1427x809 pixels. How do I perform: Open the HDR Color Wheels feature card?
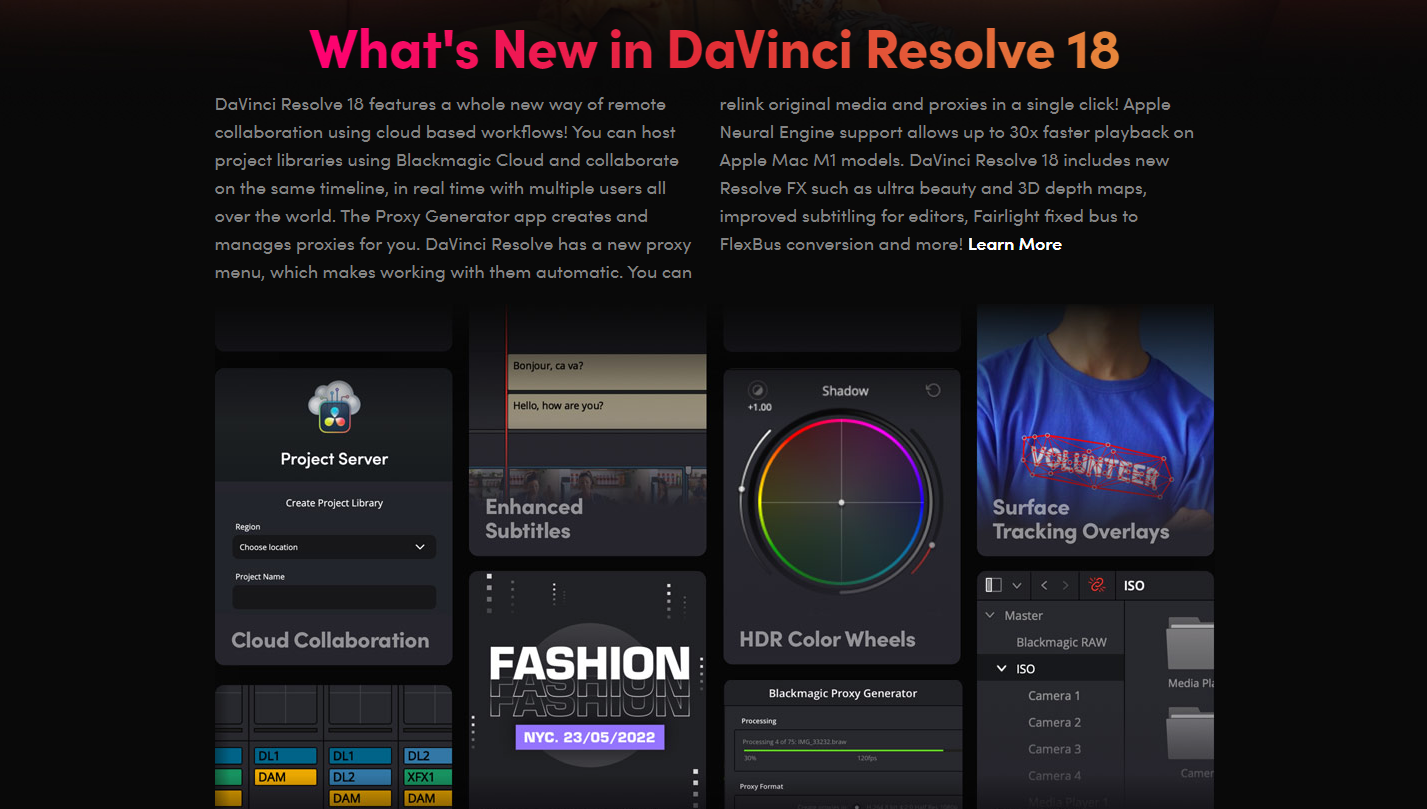[842, 517]
